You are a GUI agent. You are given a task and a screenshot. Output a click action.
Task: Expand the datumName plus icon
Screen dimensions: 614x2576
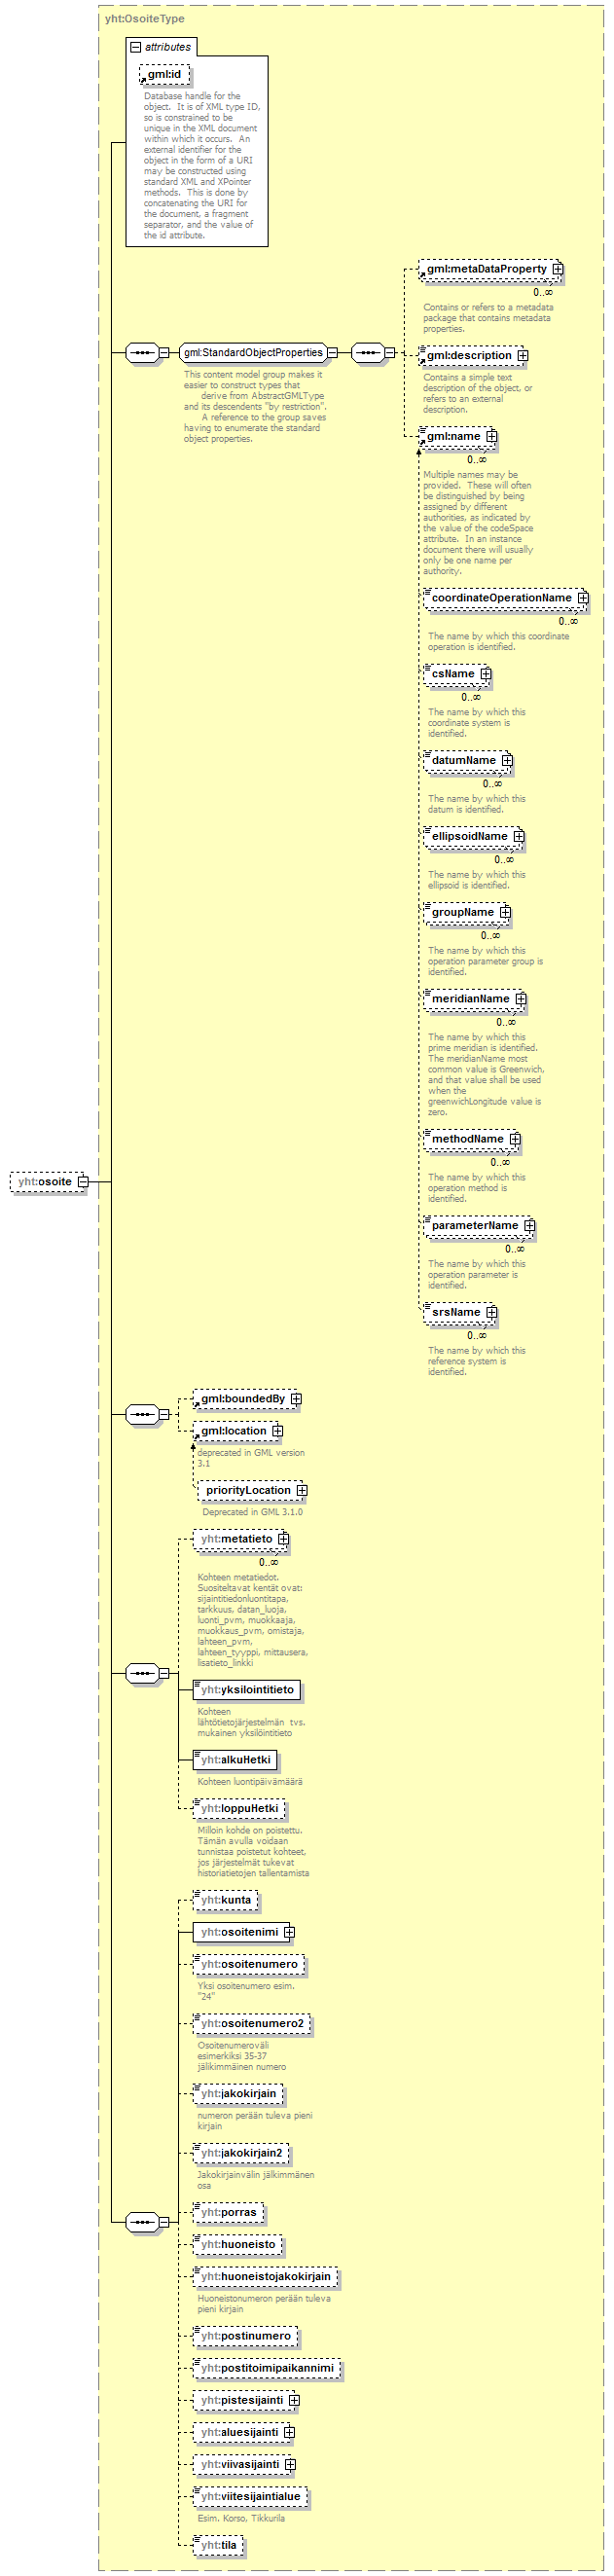click(507, 760)
